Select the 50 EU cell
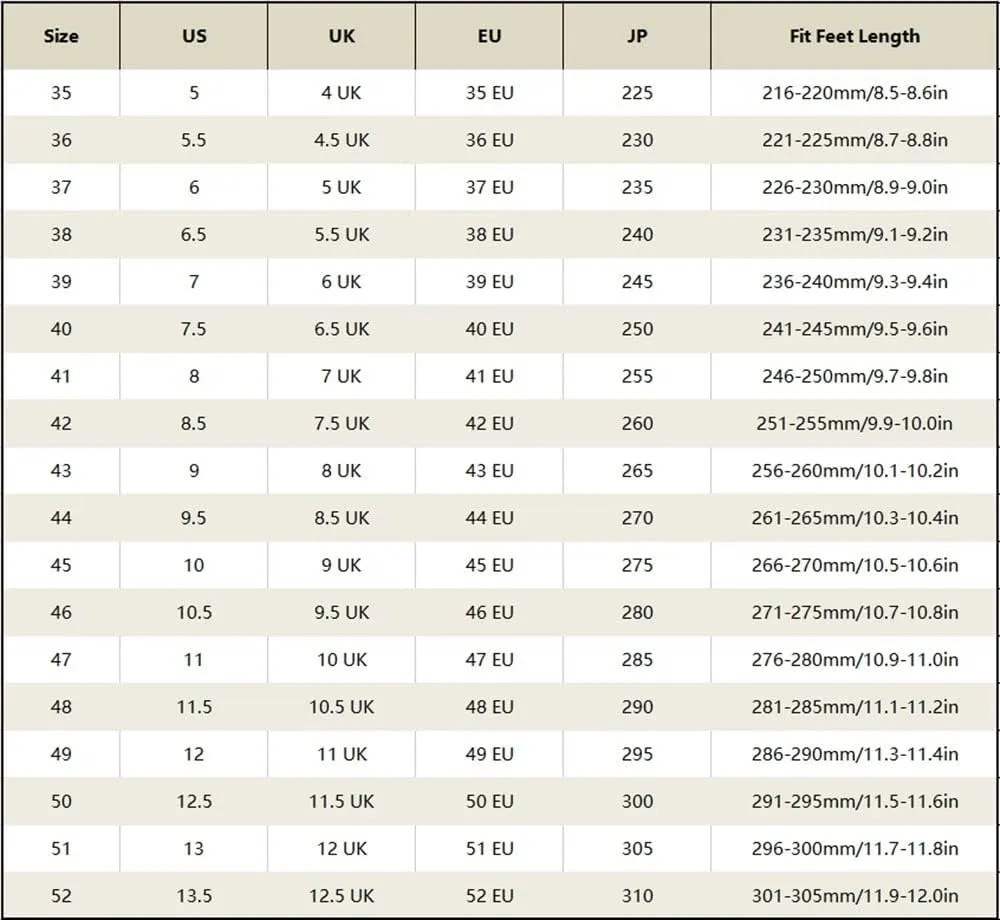Viewport: 1000px width, 920px height. (489, 801)
